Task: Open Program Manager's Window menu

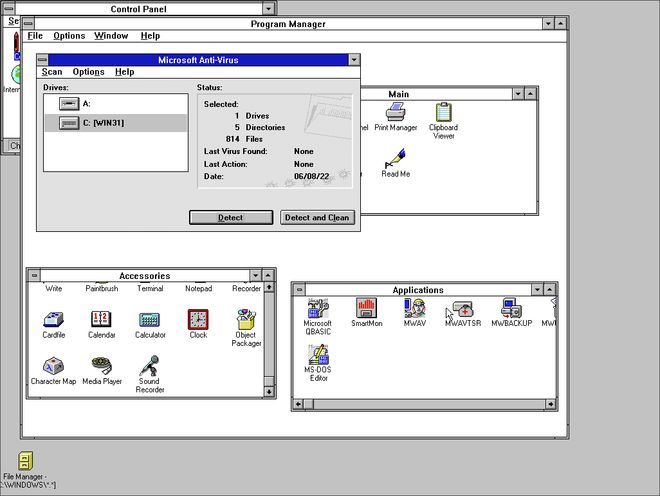Action: point(111,36)
